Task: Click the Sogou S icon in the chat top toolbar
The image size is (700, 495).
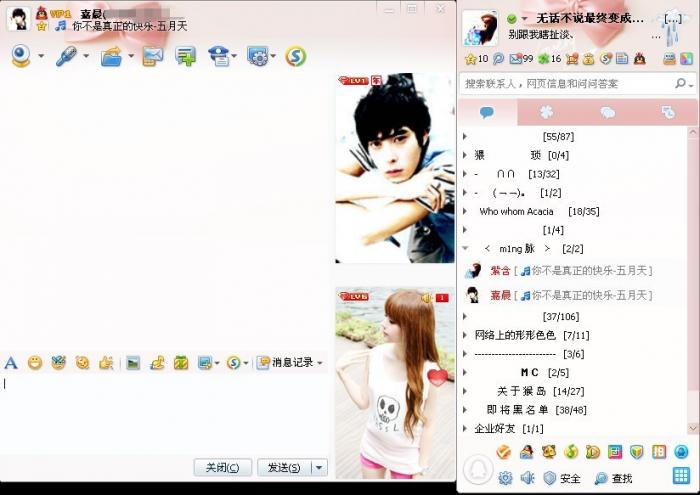Action: coord(295,57)
